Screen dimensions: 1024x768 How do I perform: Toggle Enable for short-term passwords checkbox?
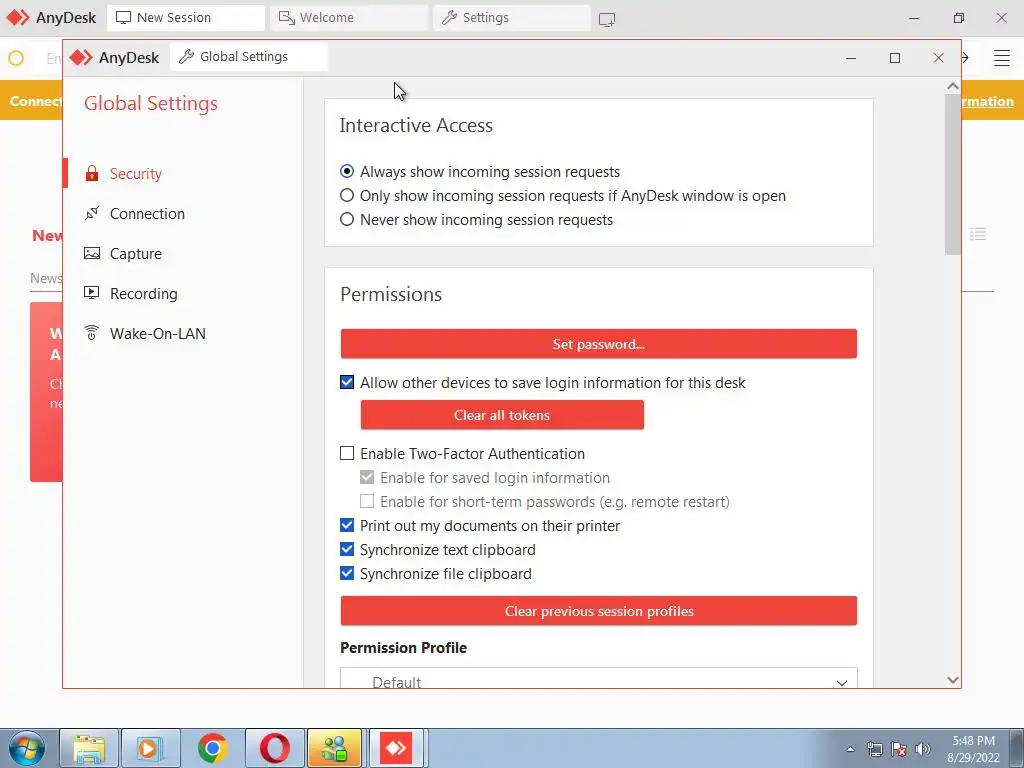tap(367, 502)
